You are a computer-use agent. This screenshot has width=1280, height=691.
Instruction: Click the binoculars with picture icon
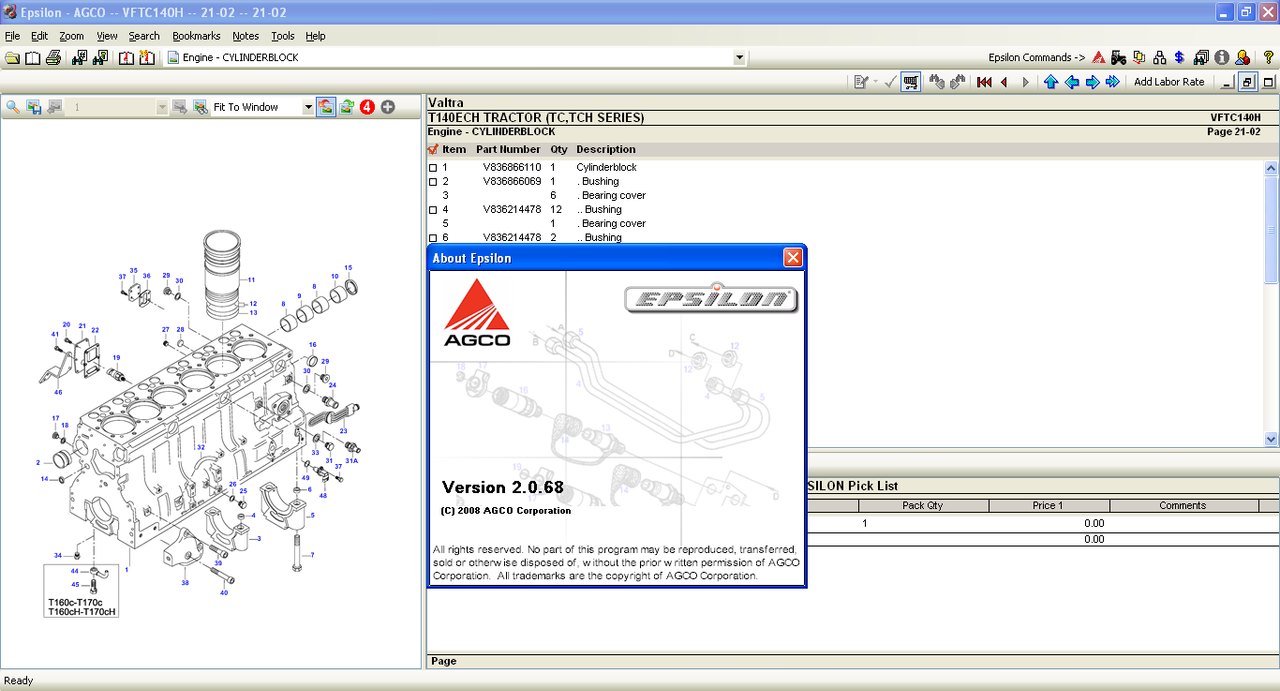tap(100, 58)
